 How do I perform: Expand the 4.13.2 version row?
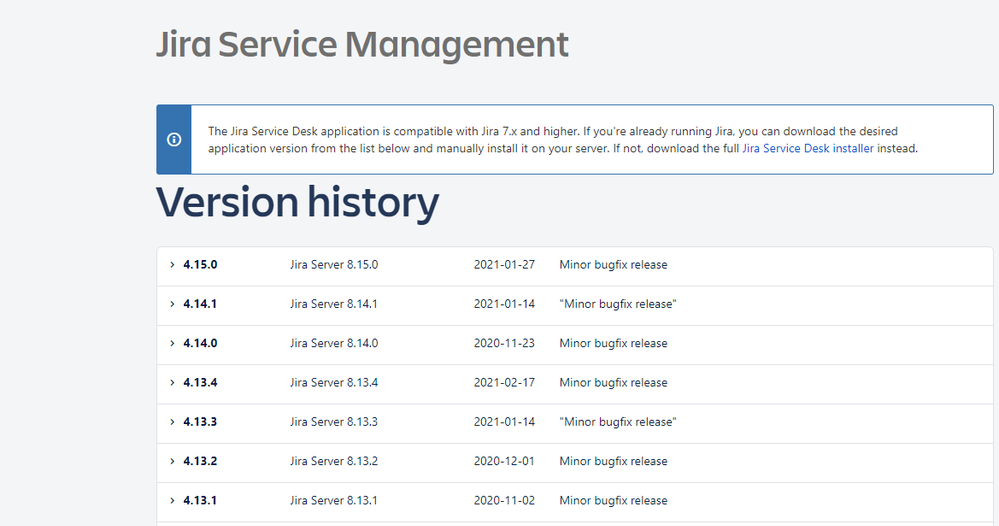172,461
